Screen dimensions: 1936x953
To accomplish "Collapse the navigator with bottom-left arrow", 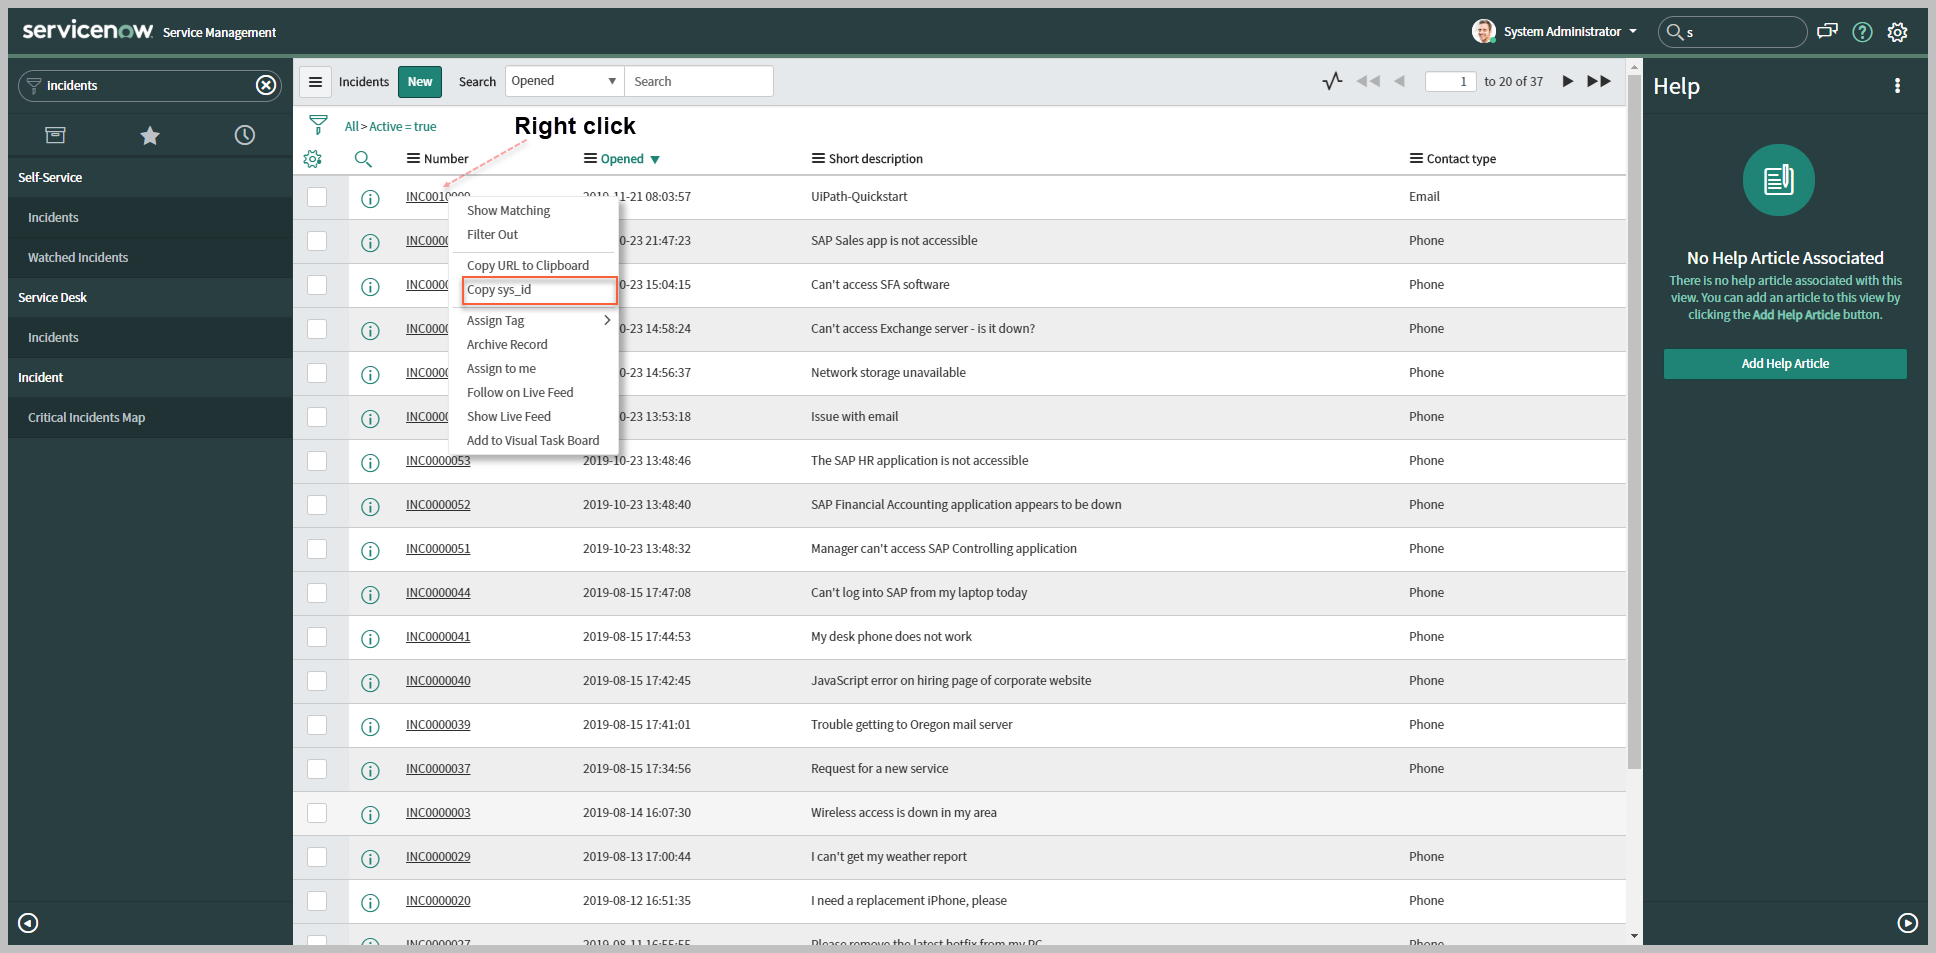I will tap(28, 923).
